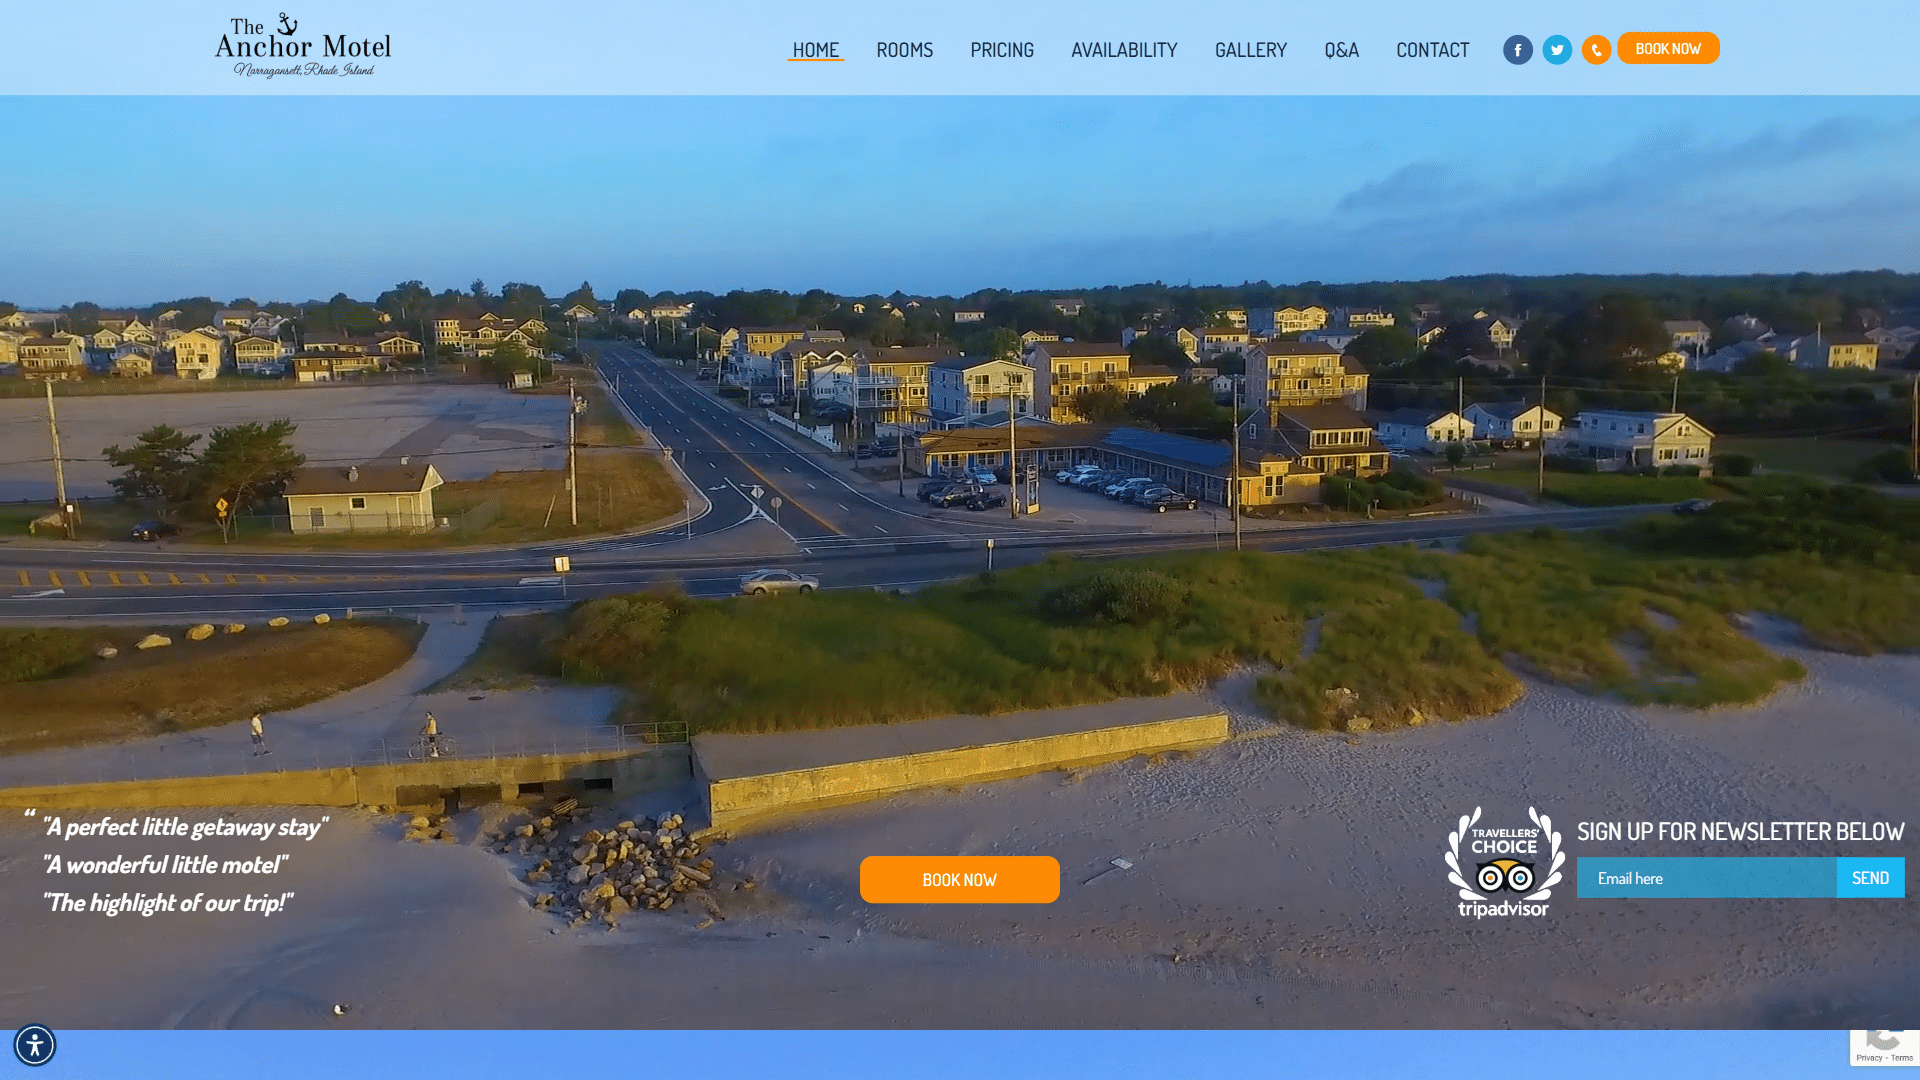The image size is (1920, 1080).
Task: Click the reCAPTCHA Privacy link
Action: coord(1869,1058)
